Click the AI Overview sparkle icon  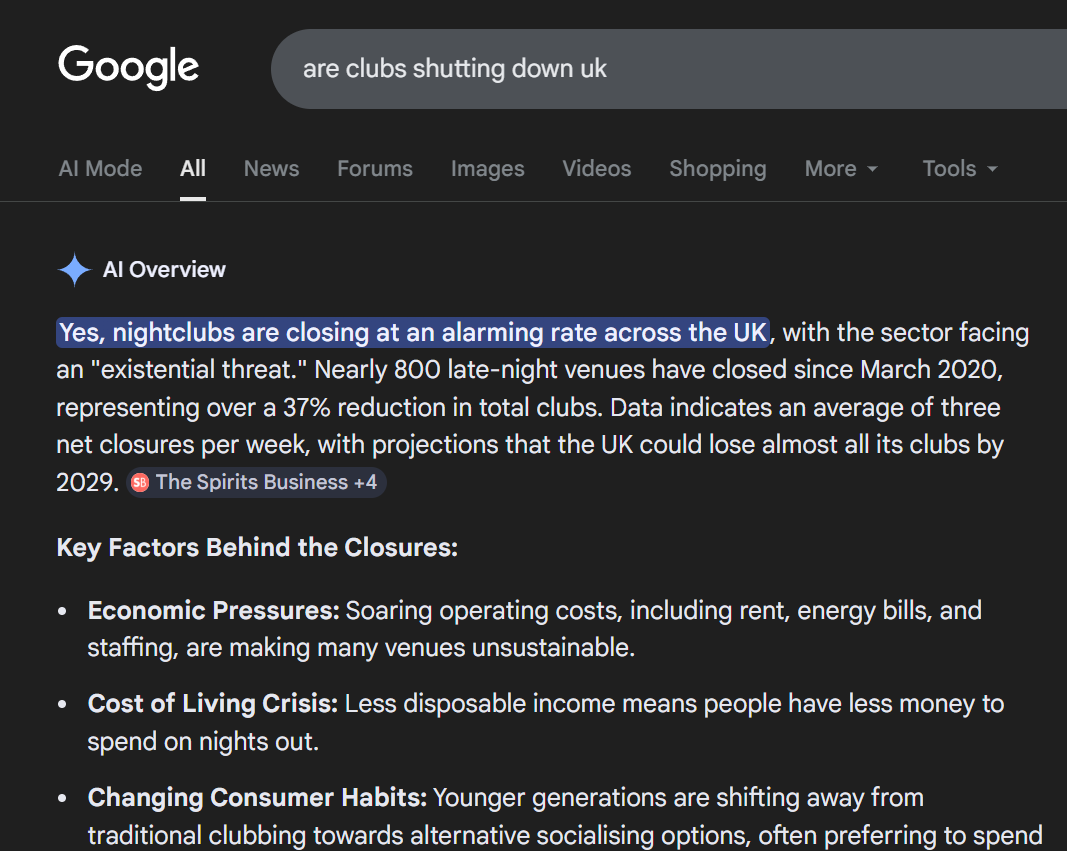click(x=75, y=270)
